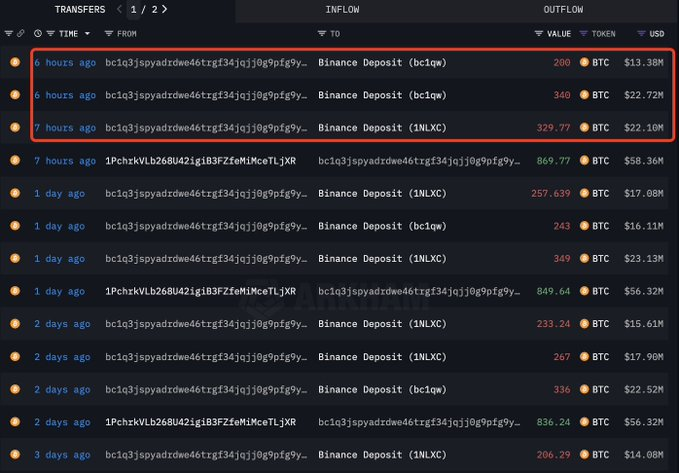Open sender 1PchrkVLb268U42igiB3FZfeMiMceTLjXR in the 849.64 row
The width and height of the screenshot is (679, 473).
(200, 291)
